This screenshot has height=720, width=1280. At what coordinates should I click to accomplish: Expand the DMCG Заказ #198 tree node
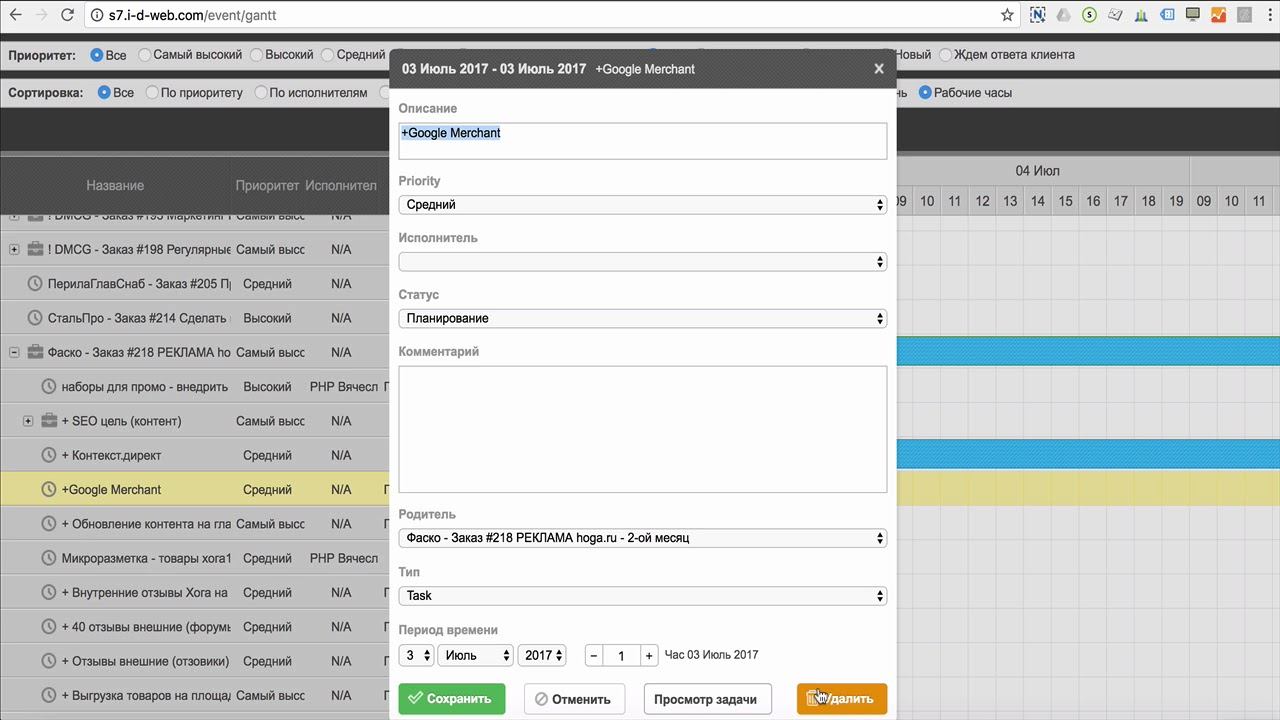point(14,249)
